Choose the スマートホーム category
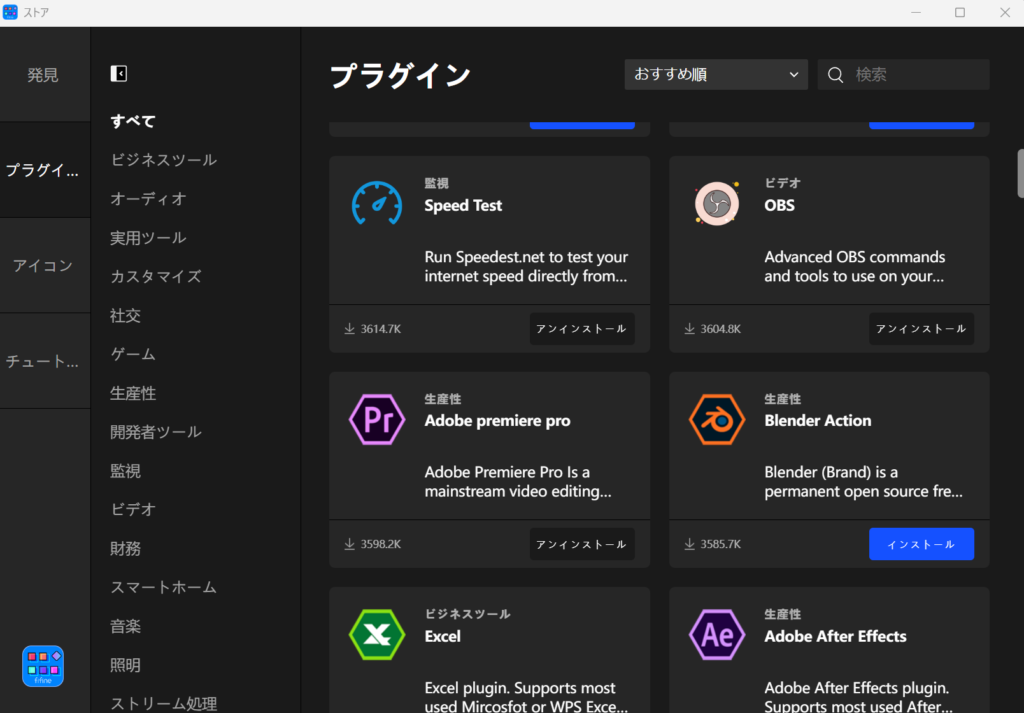The width and height of the screenshot is (1024, 713). (163, 587)
